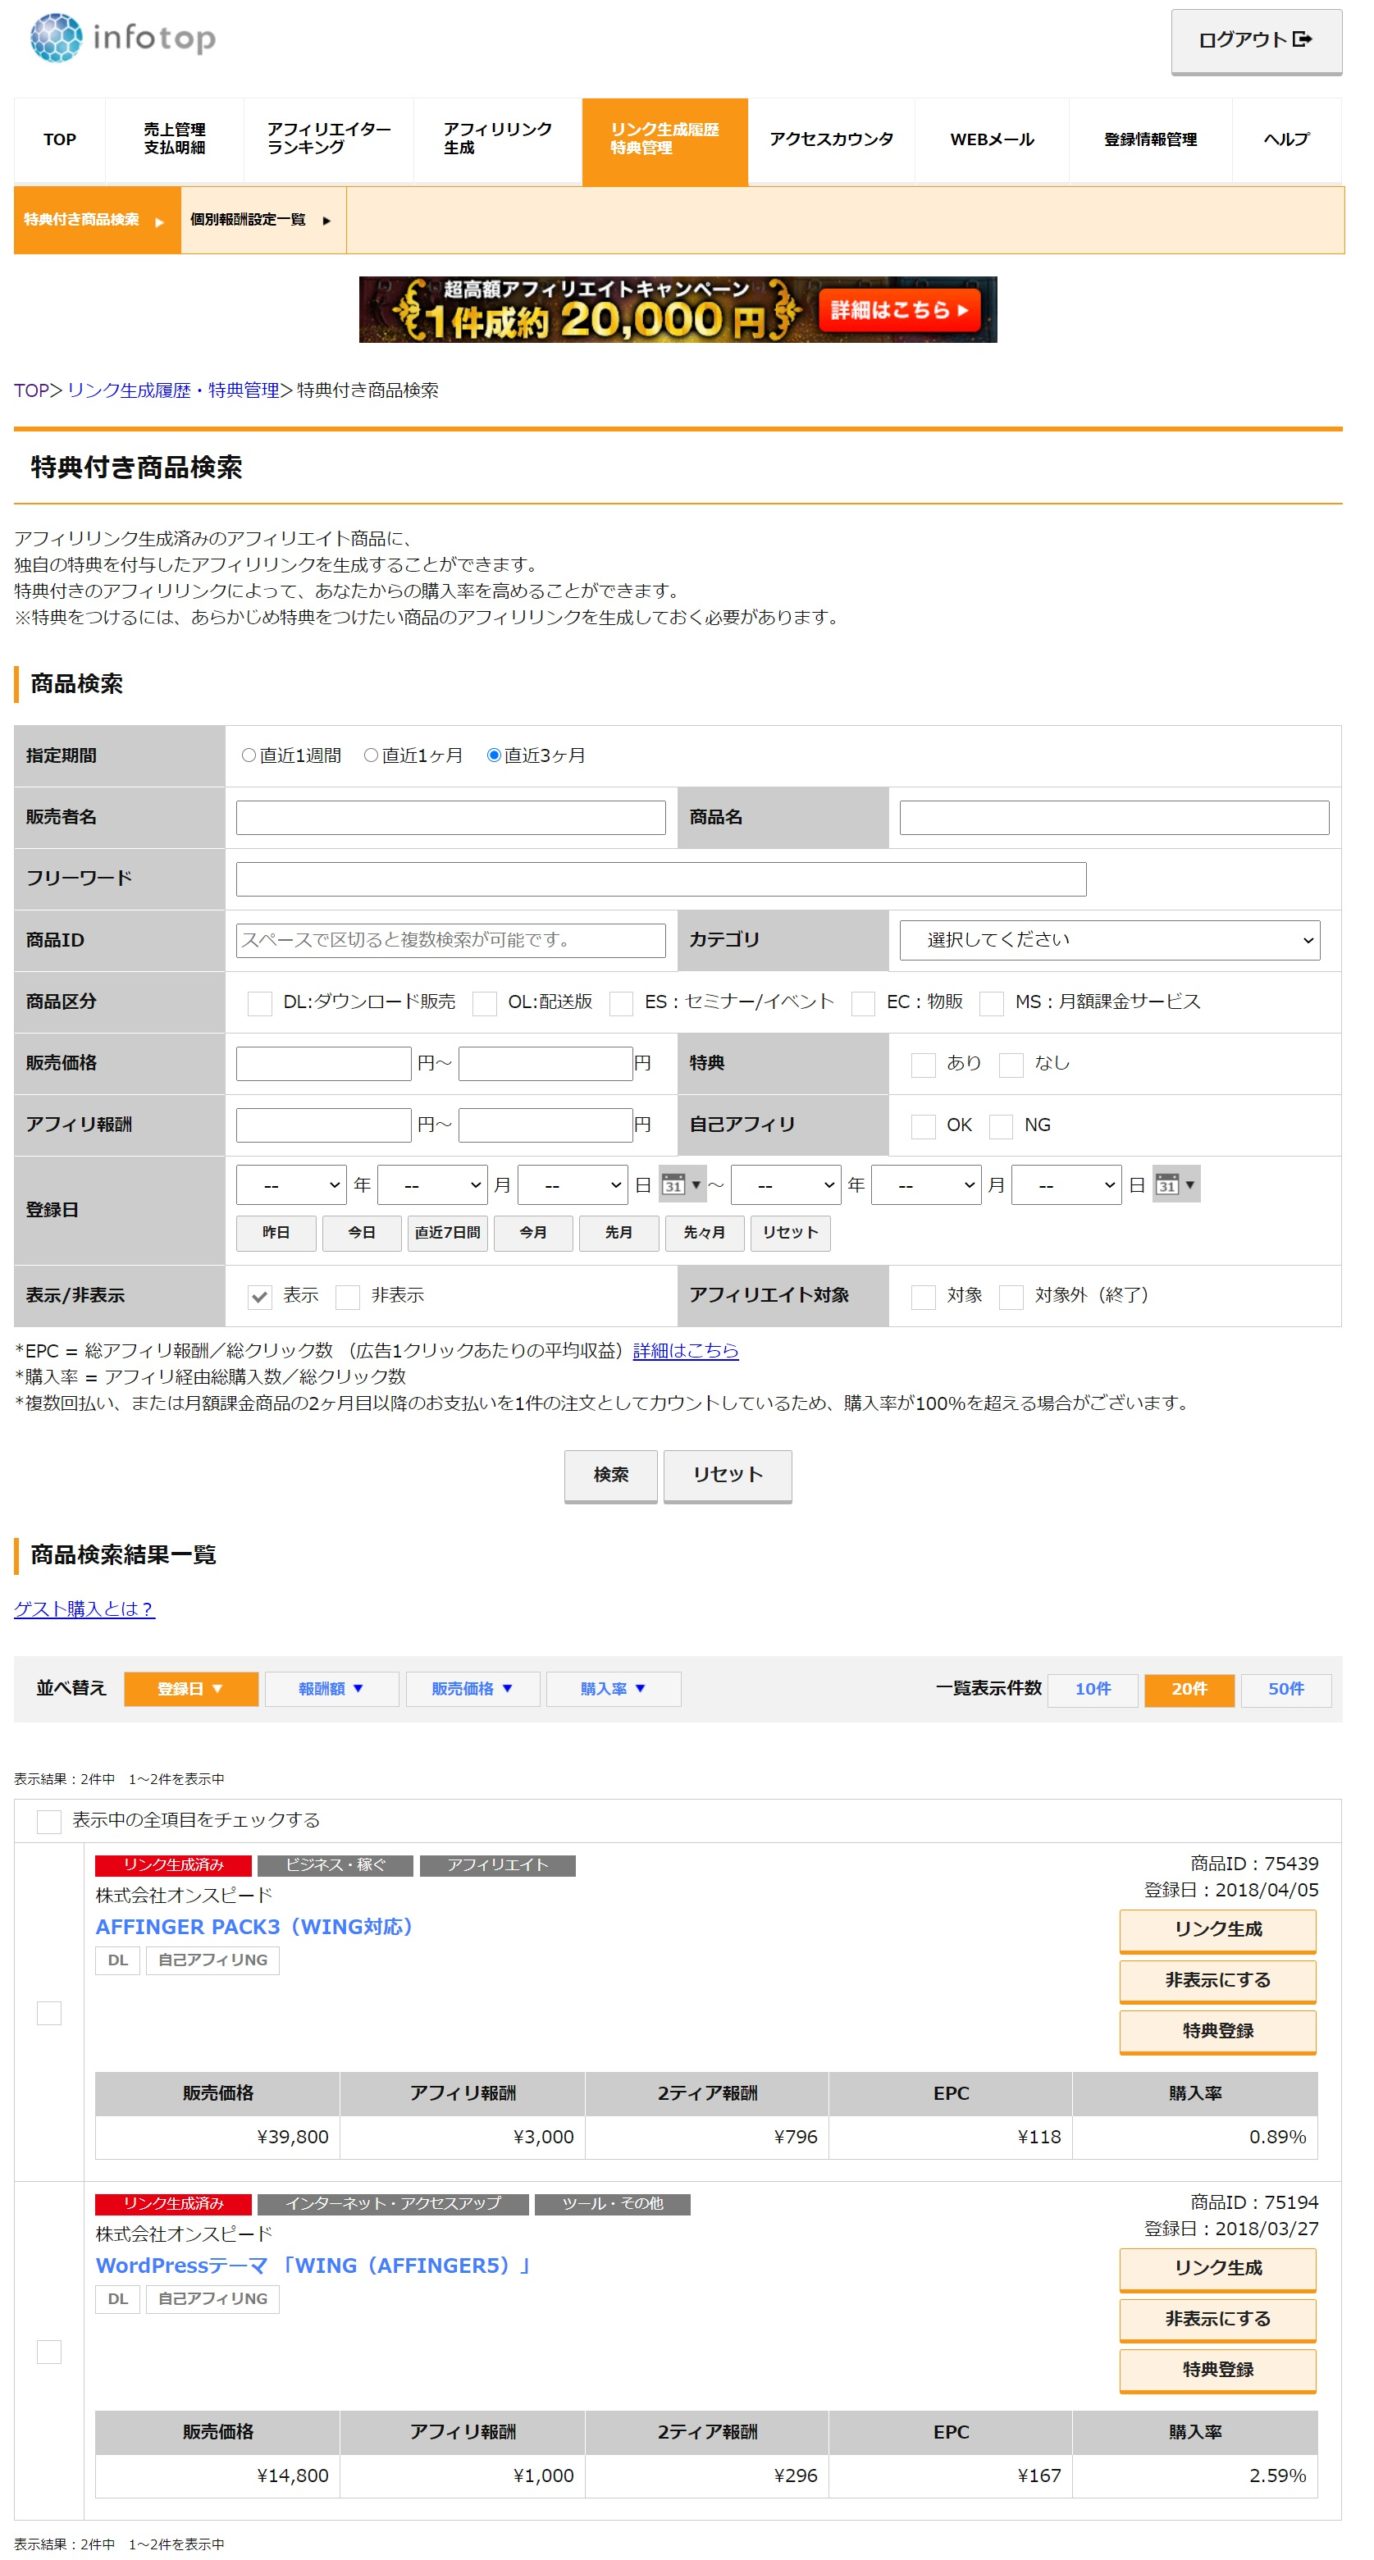Sort results by 登録日
The width and height of the screenshot is (1374, 2560).
(191, 1689)
